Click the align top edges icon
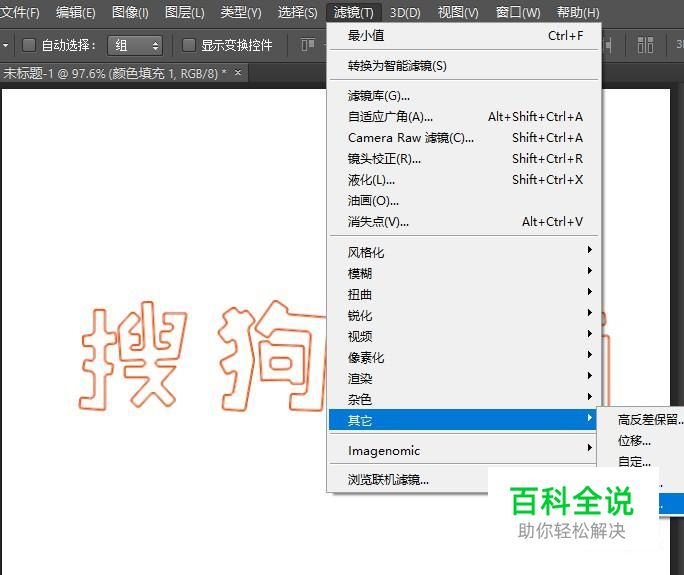 pyautogui.click(x=308, y=45)
